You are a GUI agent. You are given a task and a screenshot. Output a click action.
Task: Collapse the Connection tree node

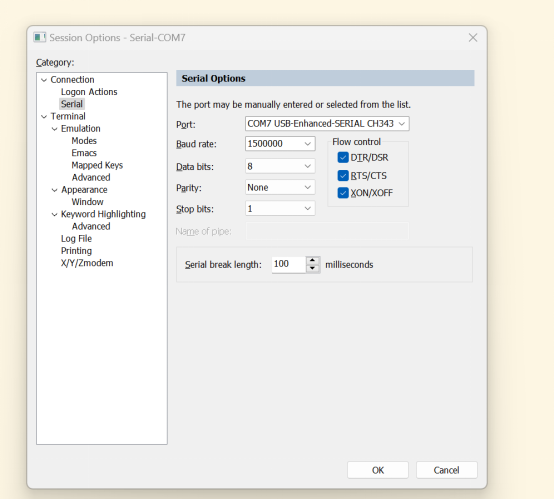click(44, 80)
